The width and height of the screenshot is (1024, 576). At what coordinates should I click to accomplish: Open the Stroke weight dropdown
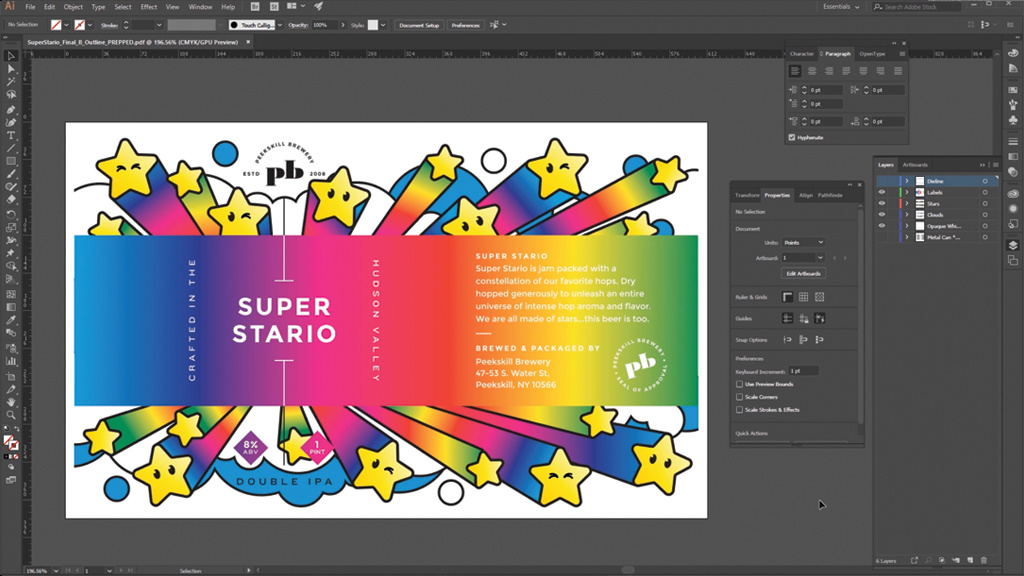tap(159, 25)
